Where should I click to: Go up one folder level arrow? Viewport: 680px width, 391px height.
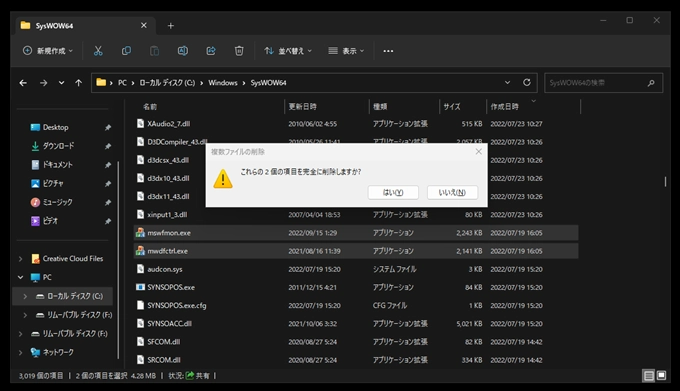(x=78, y=83)
